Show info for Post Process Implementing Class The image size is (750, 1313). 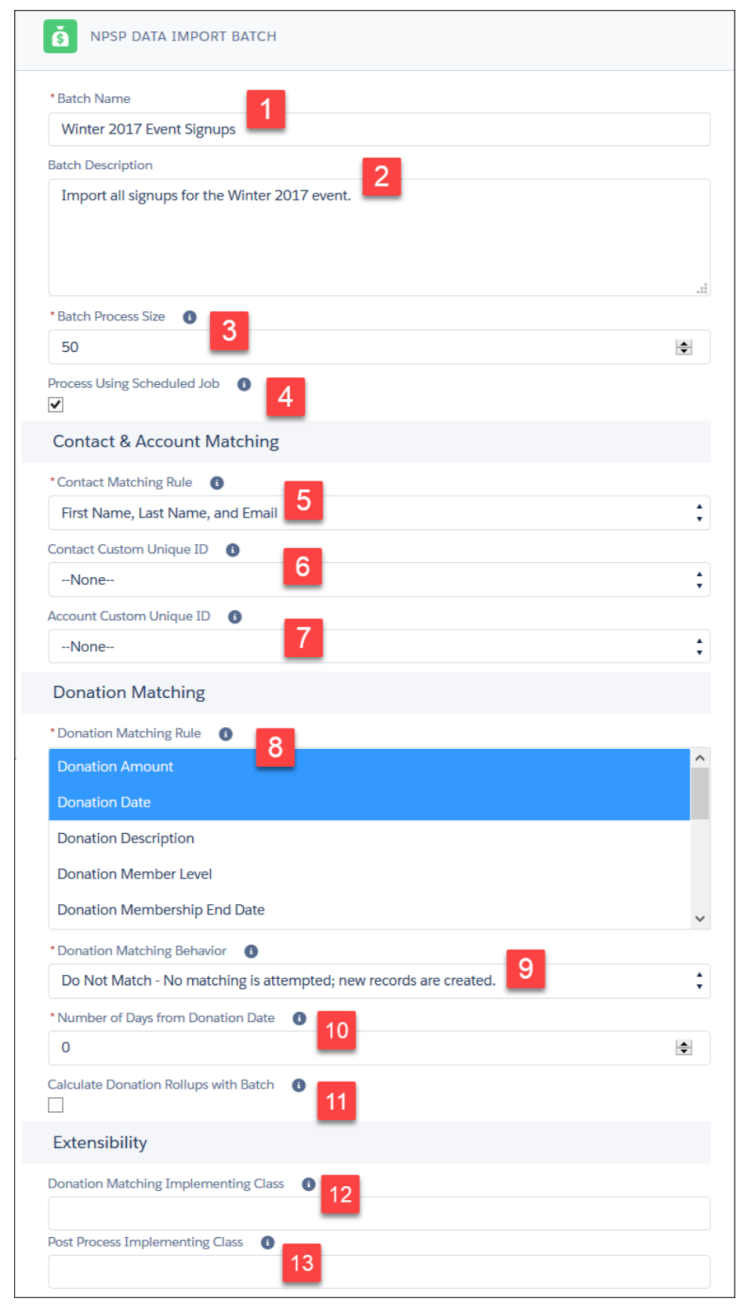point(267,1243)
